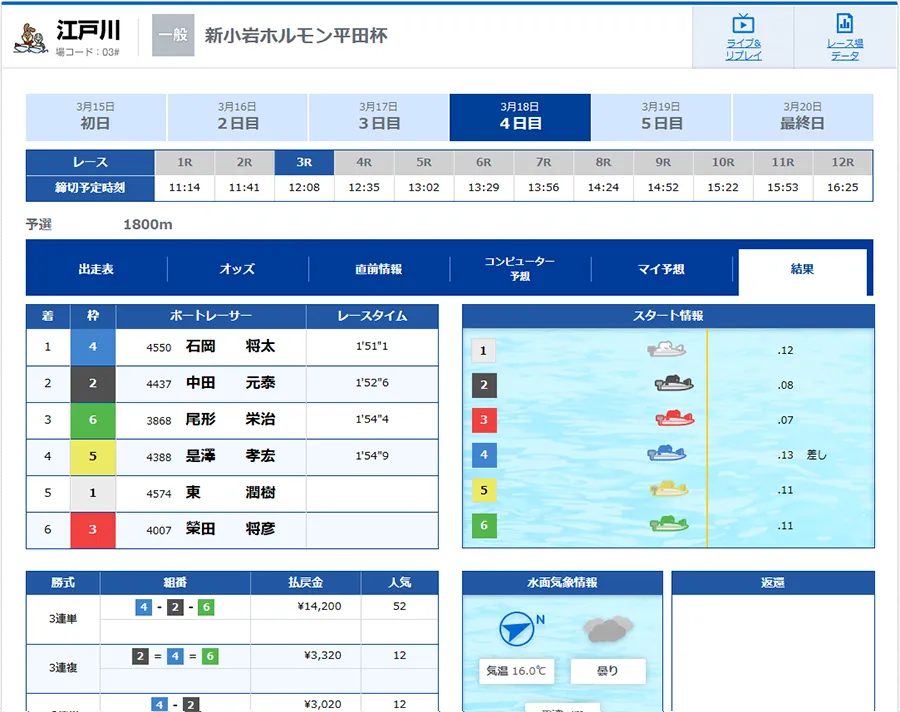900x712 pixels.
Task: Switch to the オッズ tab
Action: pyautogui.click(x=237, y=269)
